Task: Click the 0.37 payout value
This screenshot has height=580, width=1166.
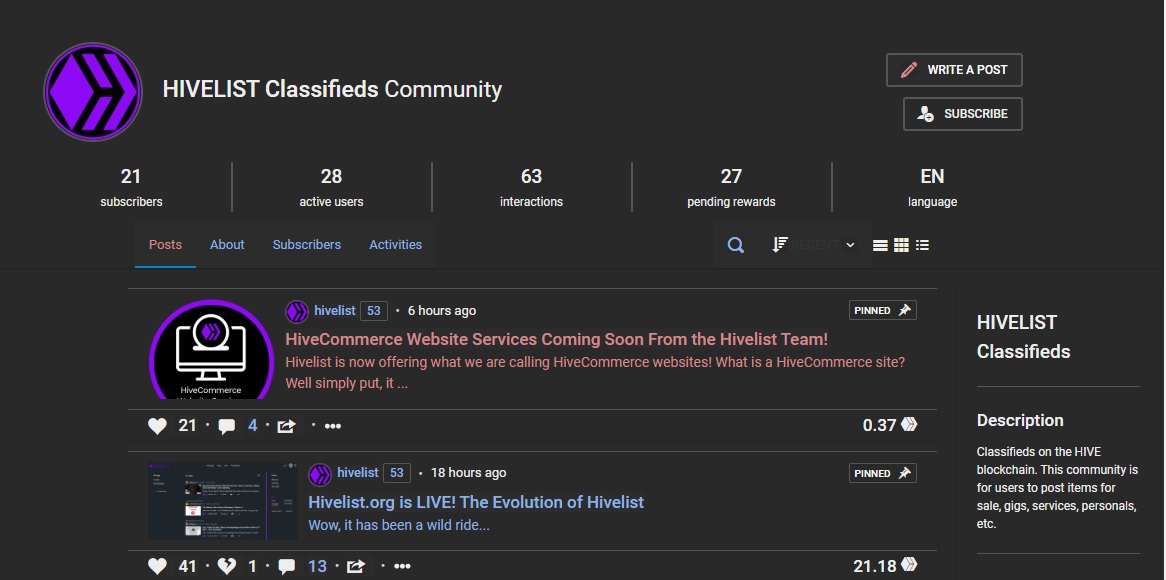Action: point(879,425)
